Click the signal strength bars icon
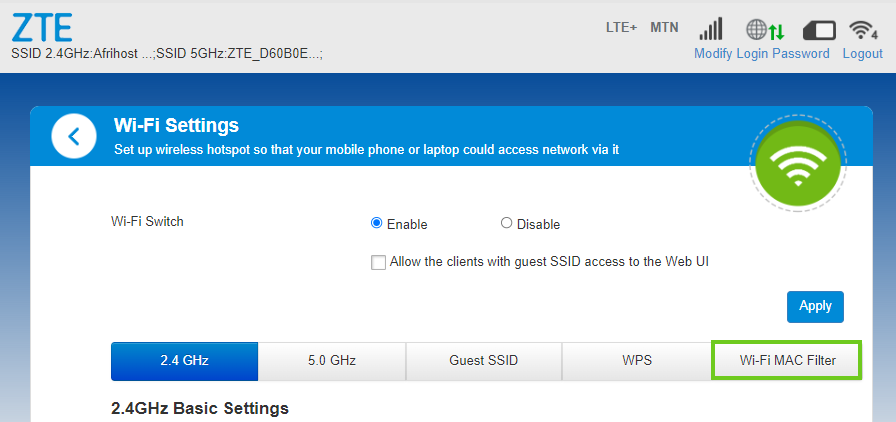This screenshot has height=422, width=896. pos(711,28)
